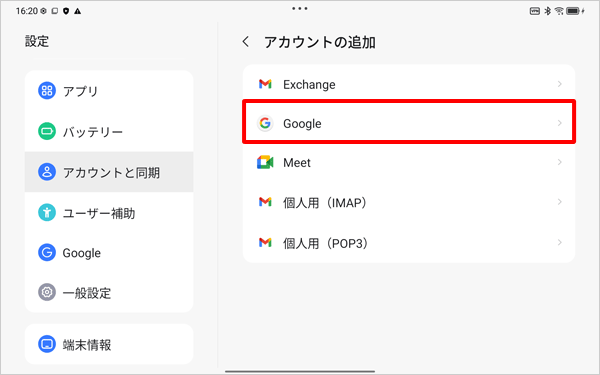The image size is (600, 375).
Task: Tap the Gmail icon beside 個人用（POP3）
Action: click(265, 242)
